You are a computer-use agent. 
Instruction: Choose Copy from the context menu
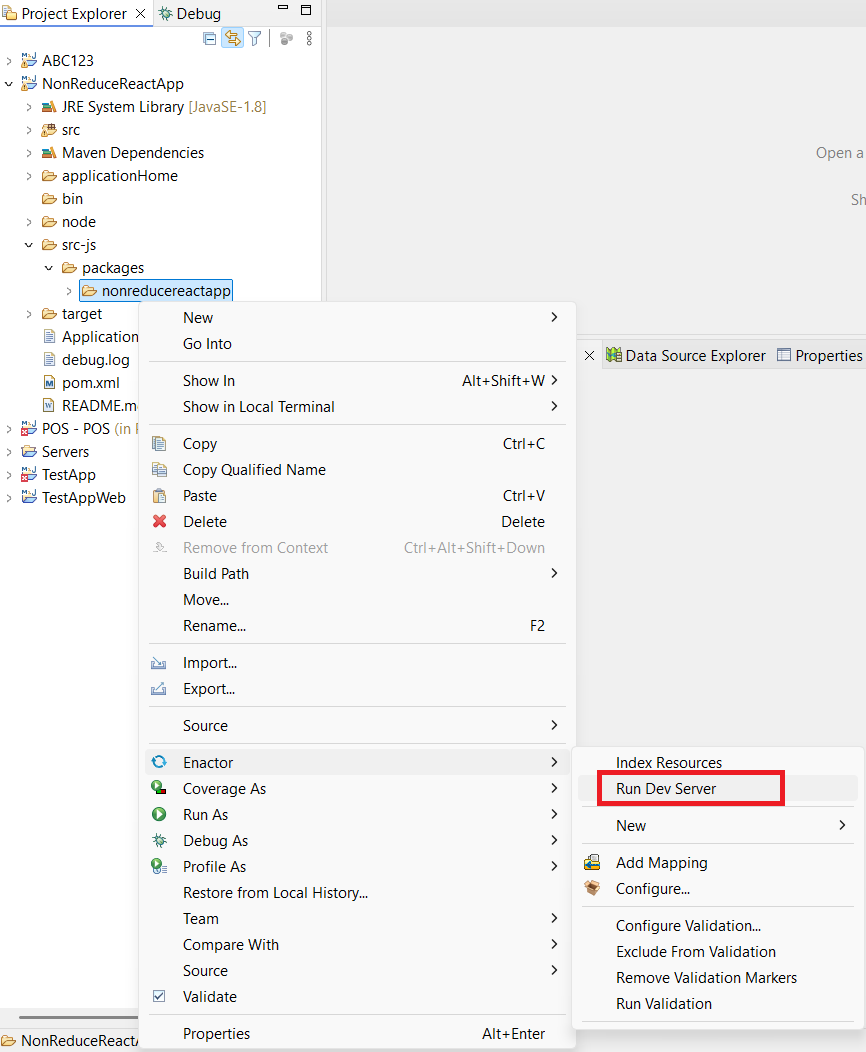[x=358, y=443]
